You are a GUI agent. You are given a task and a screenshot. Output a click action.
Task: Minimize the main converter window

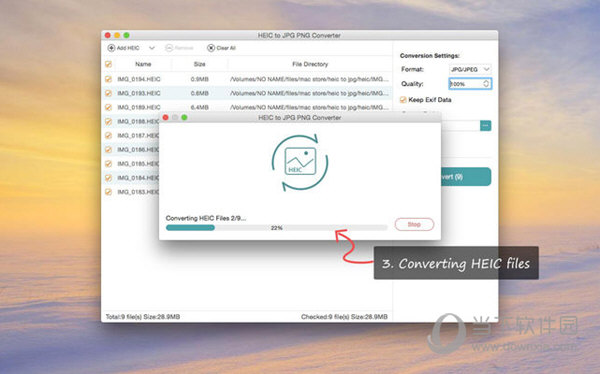point(117,35)
